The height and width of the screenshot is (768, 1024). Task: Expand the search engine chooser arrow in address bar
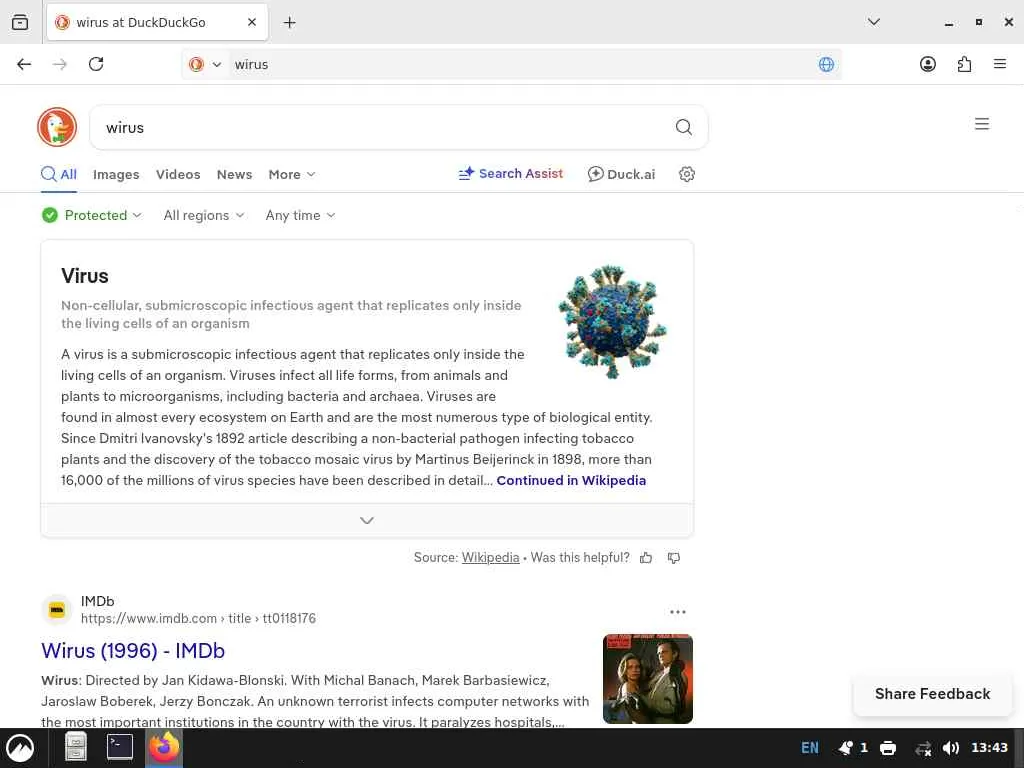tap(217, 64)
